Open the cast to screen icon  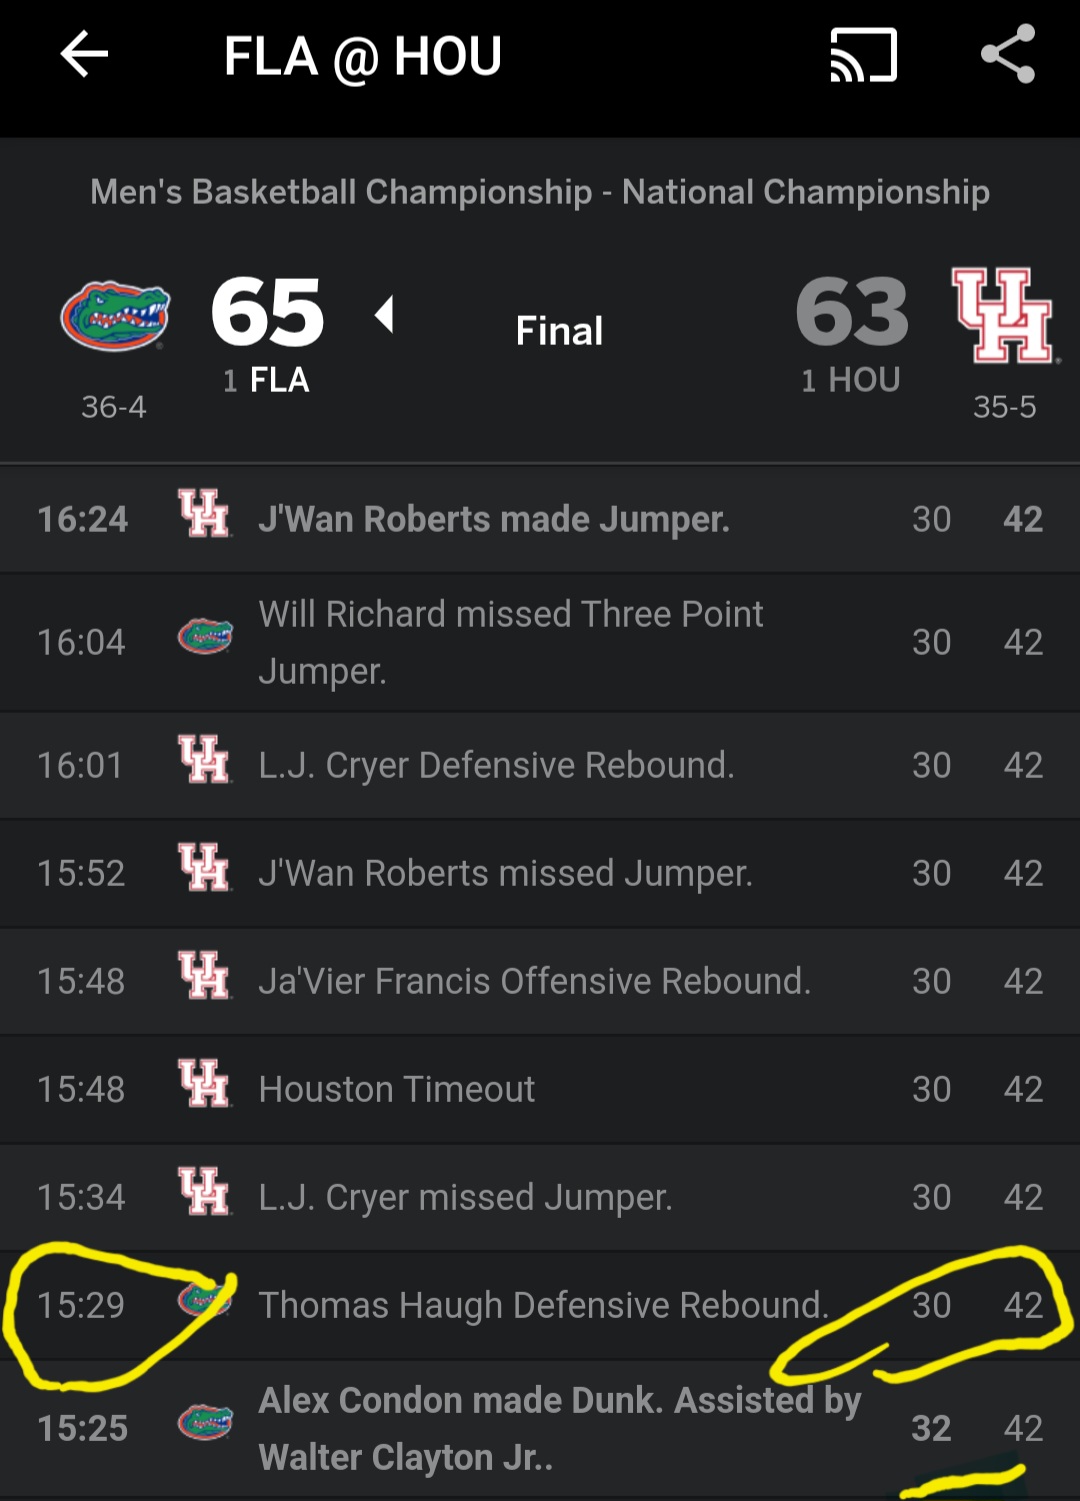point(864,55)
